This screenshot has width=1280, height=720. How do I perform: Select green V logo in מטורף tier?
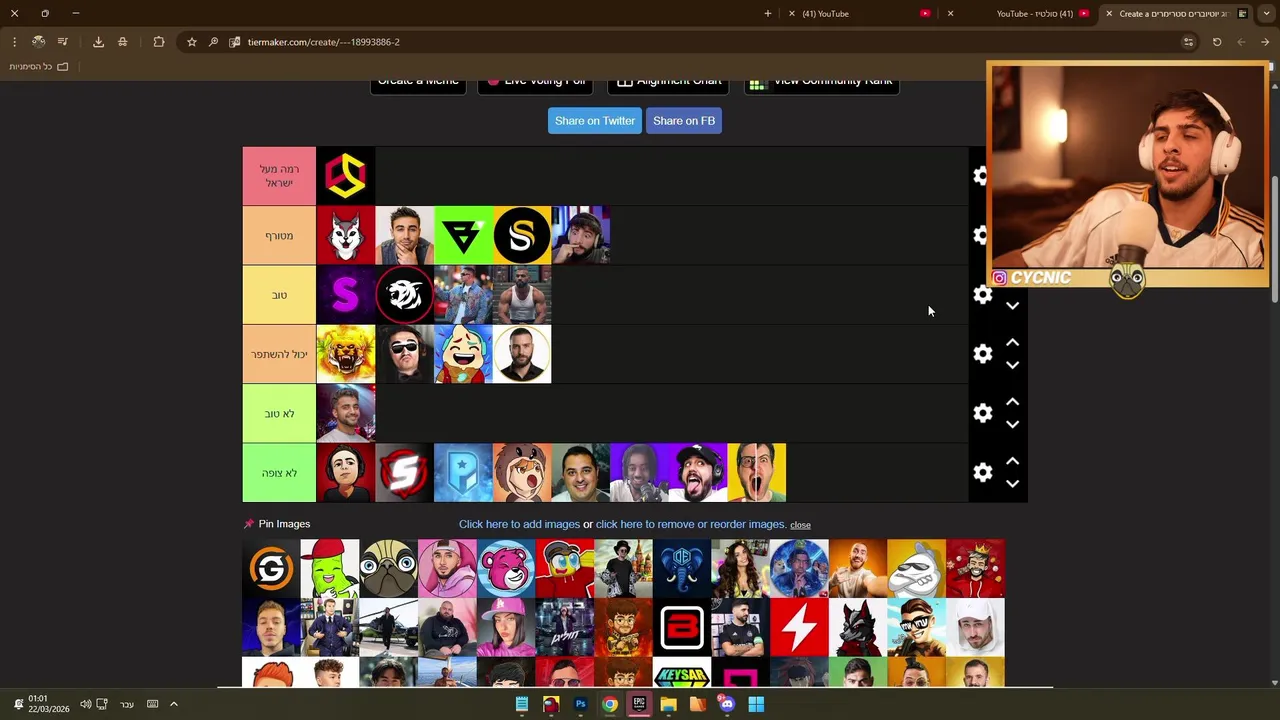pos(463,236)
